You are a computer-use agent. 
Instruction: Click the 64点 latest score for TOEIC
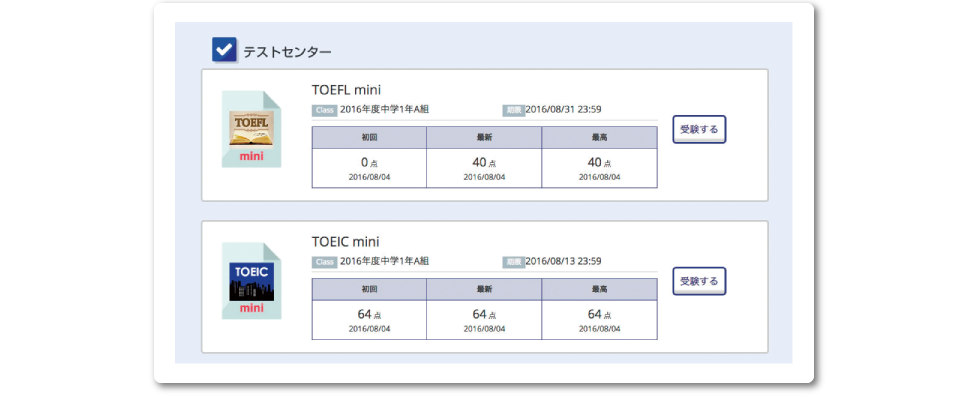pos(484,315)
